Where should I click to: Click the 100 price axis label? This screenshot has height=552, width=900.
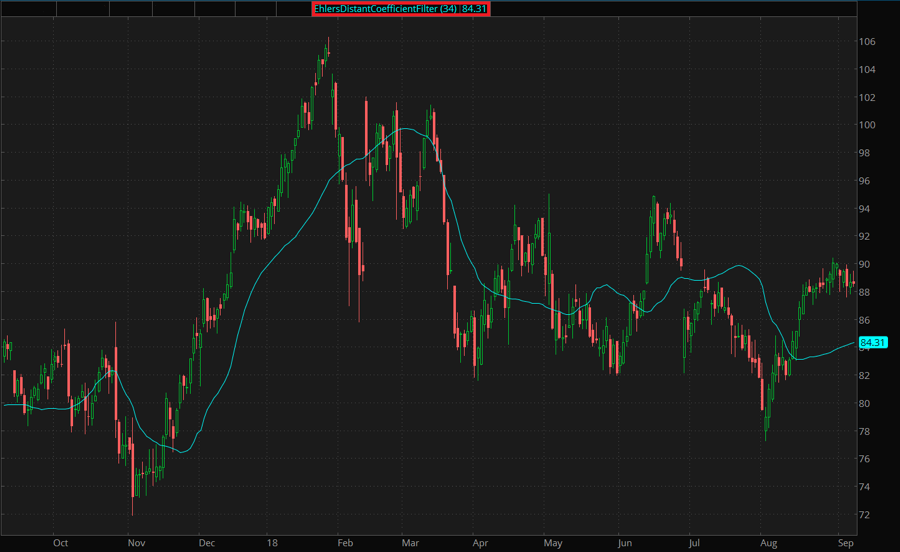pyautogui.click(x=866, y=125)
